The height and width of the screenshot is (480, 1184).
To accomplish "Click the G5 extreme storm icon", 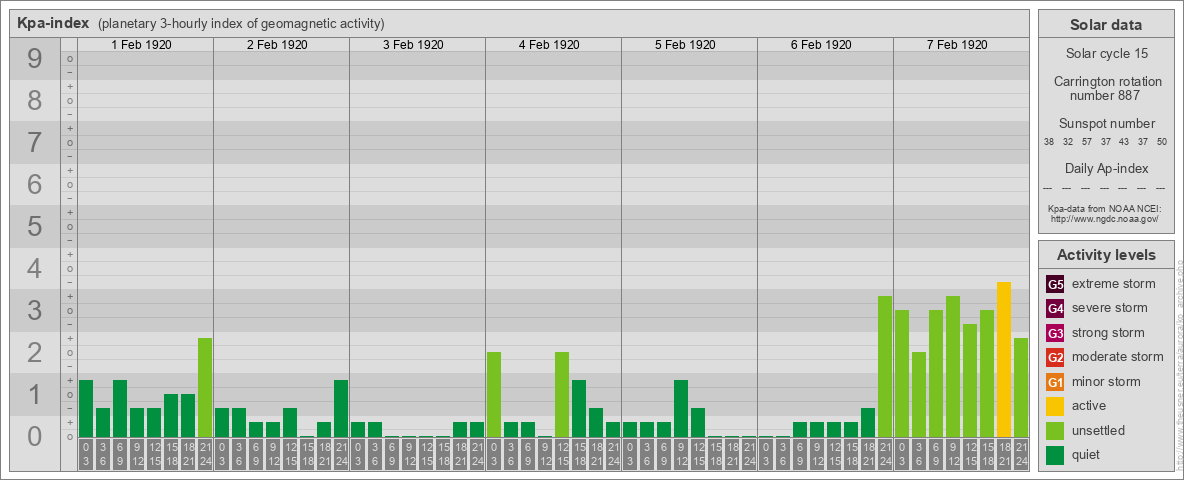I will (x=1056, y=285).
